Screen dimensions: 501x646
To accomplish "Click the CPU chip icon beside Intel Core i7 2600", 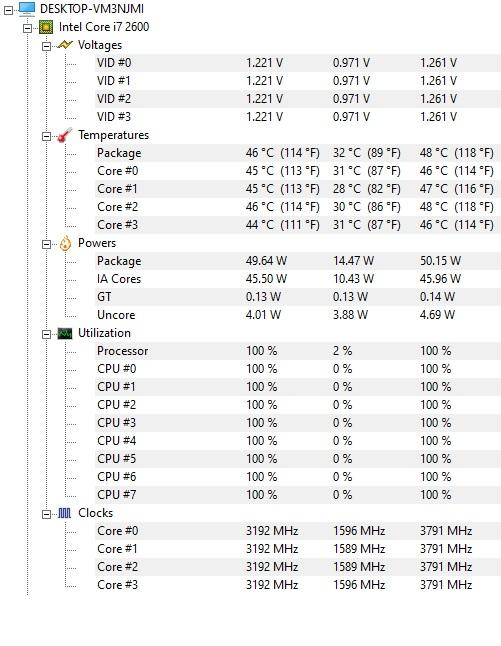I will (x=46, y=28).
